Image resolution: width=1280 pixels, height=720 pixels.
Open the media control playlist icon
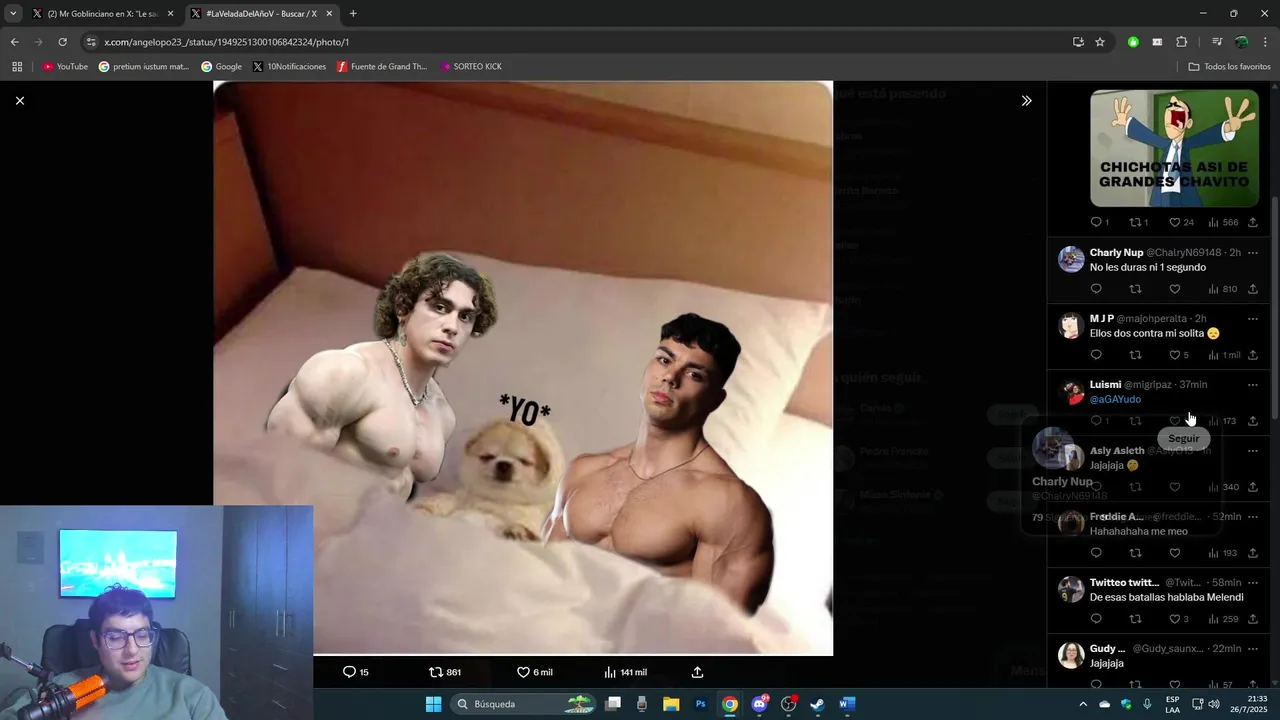[1217, 42]
